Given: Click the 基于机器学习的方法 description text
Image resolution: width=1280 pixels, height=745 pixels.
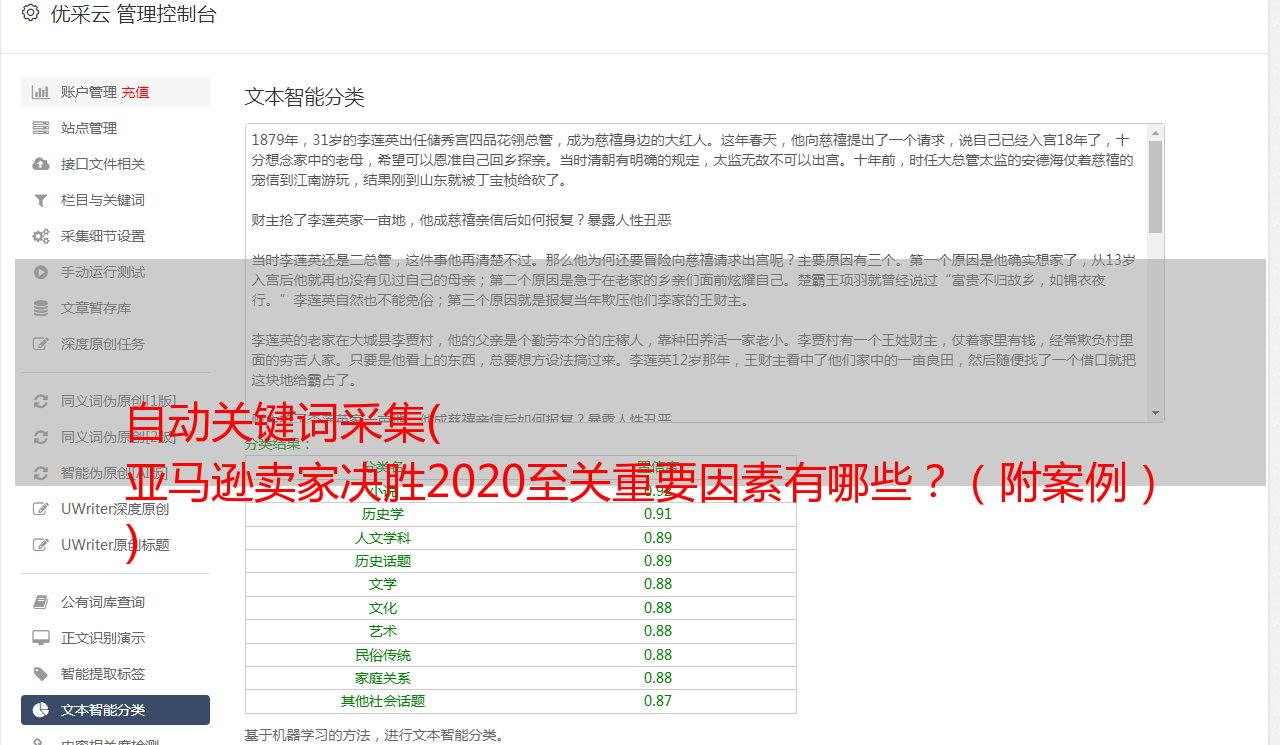Looking at the screenshot, I should 375,735.
